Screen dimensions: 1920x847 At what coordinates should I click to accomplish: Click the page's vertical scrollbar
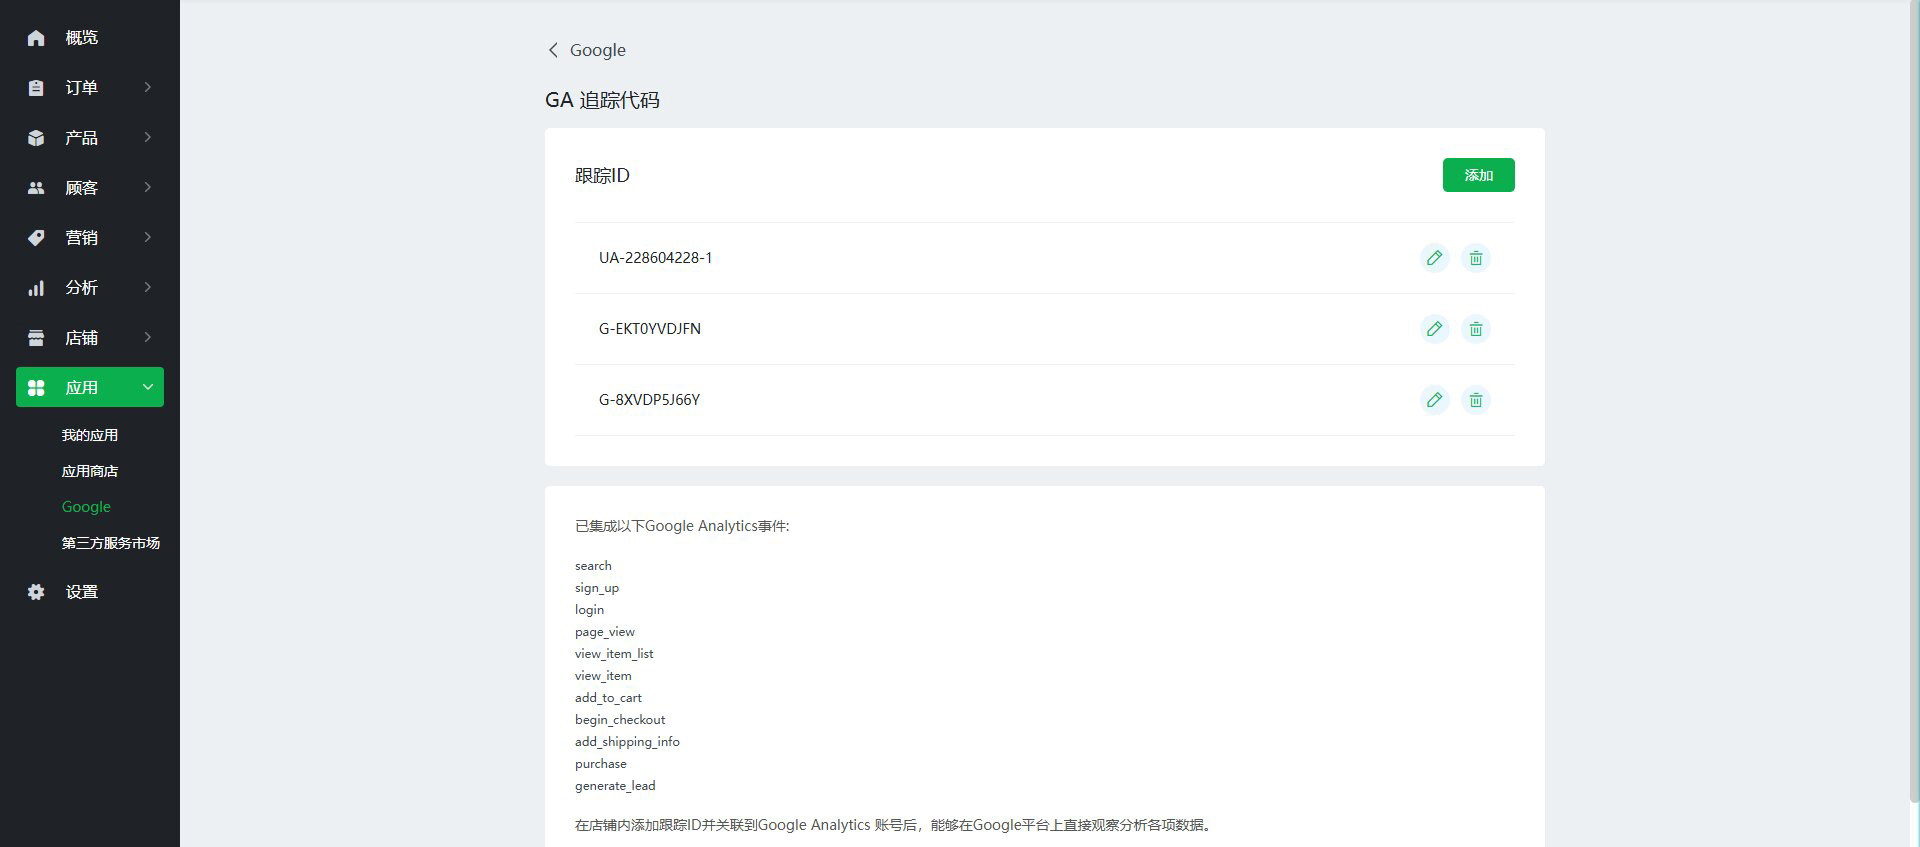pos(1914,400)
